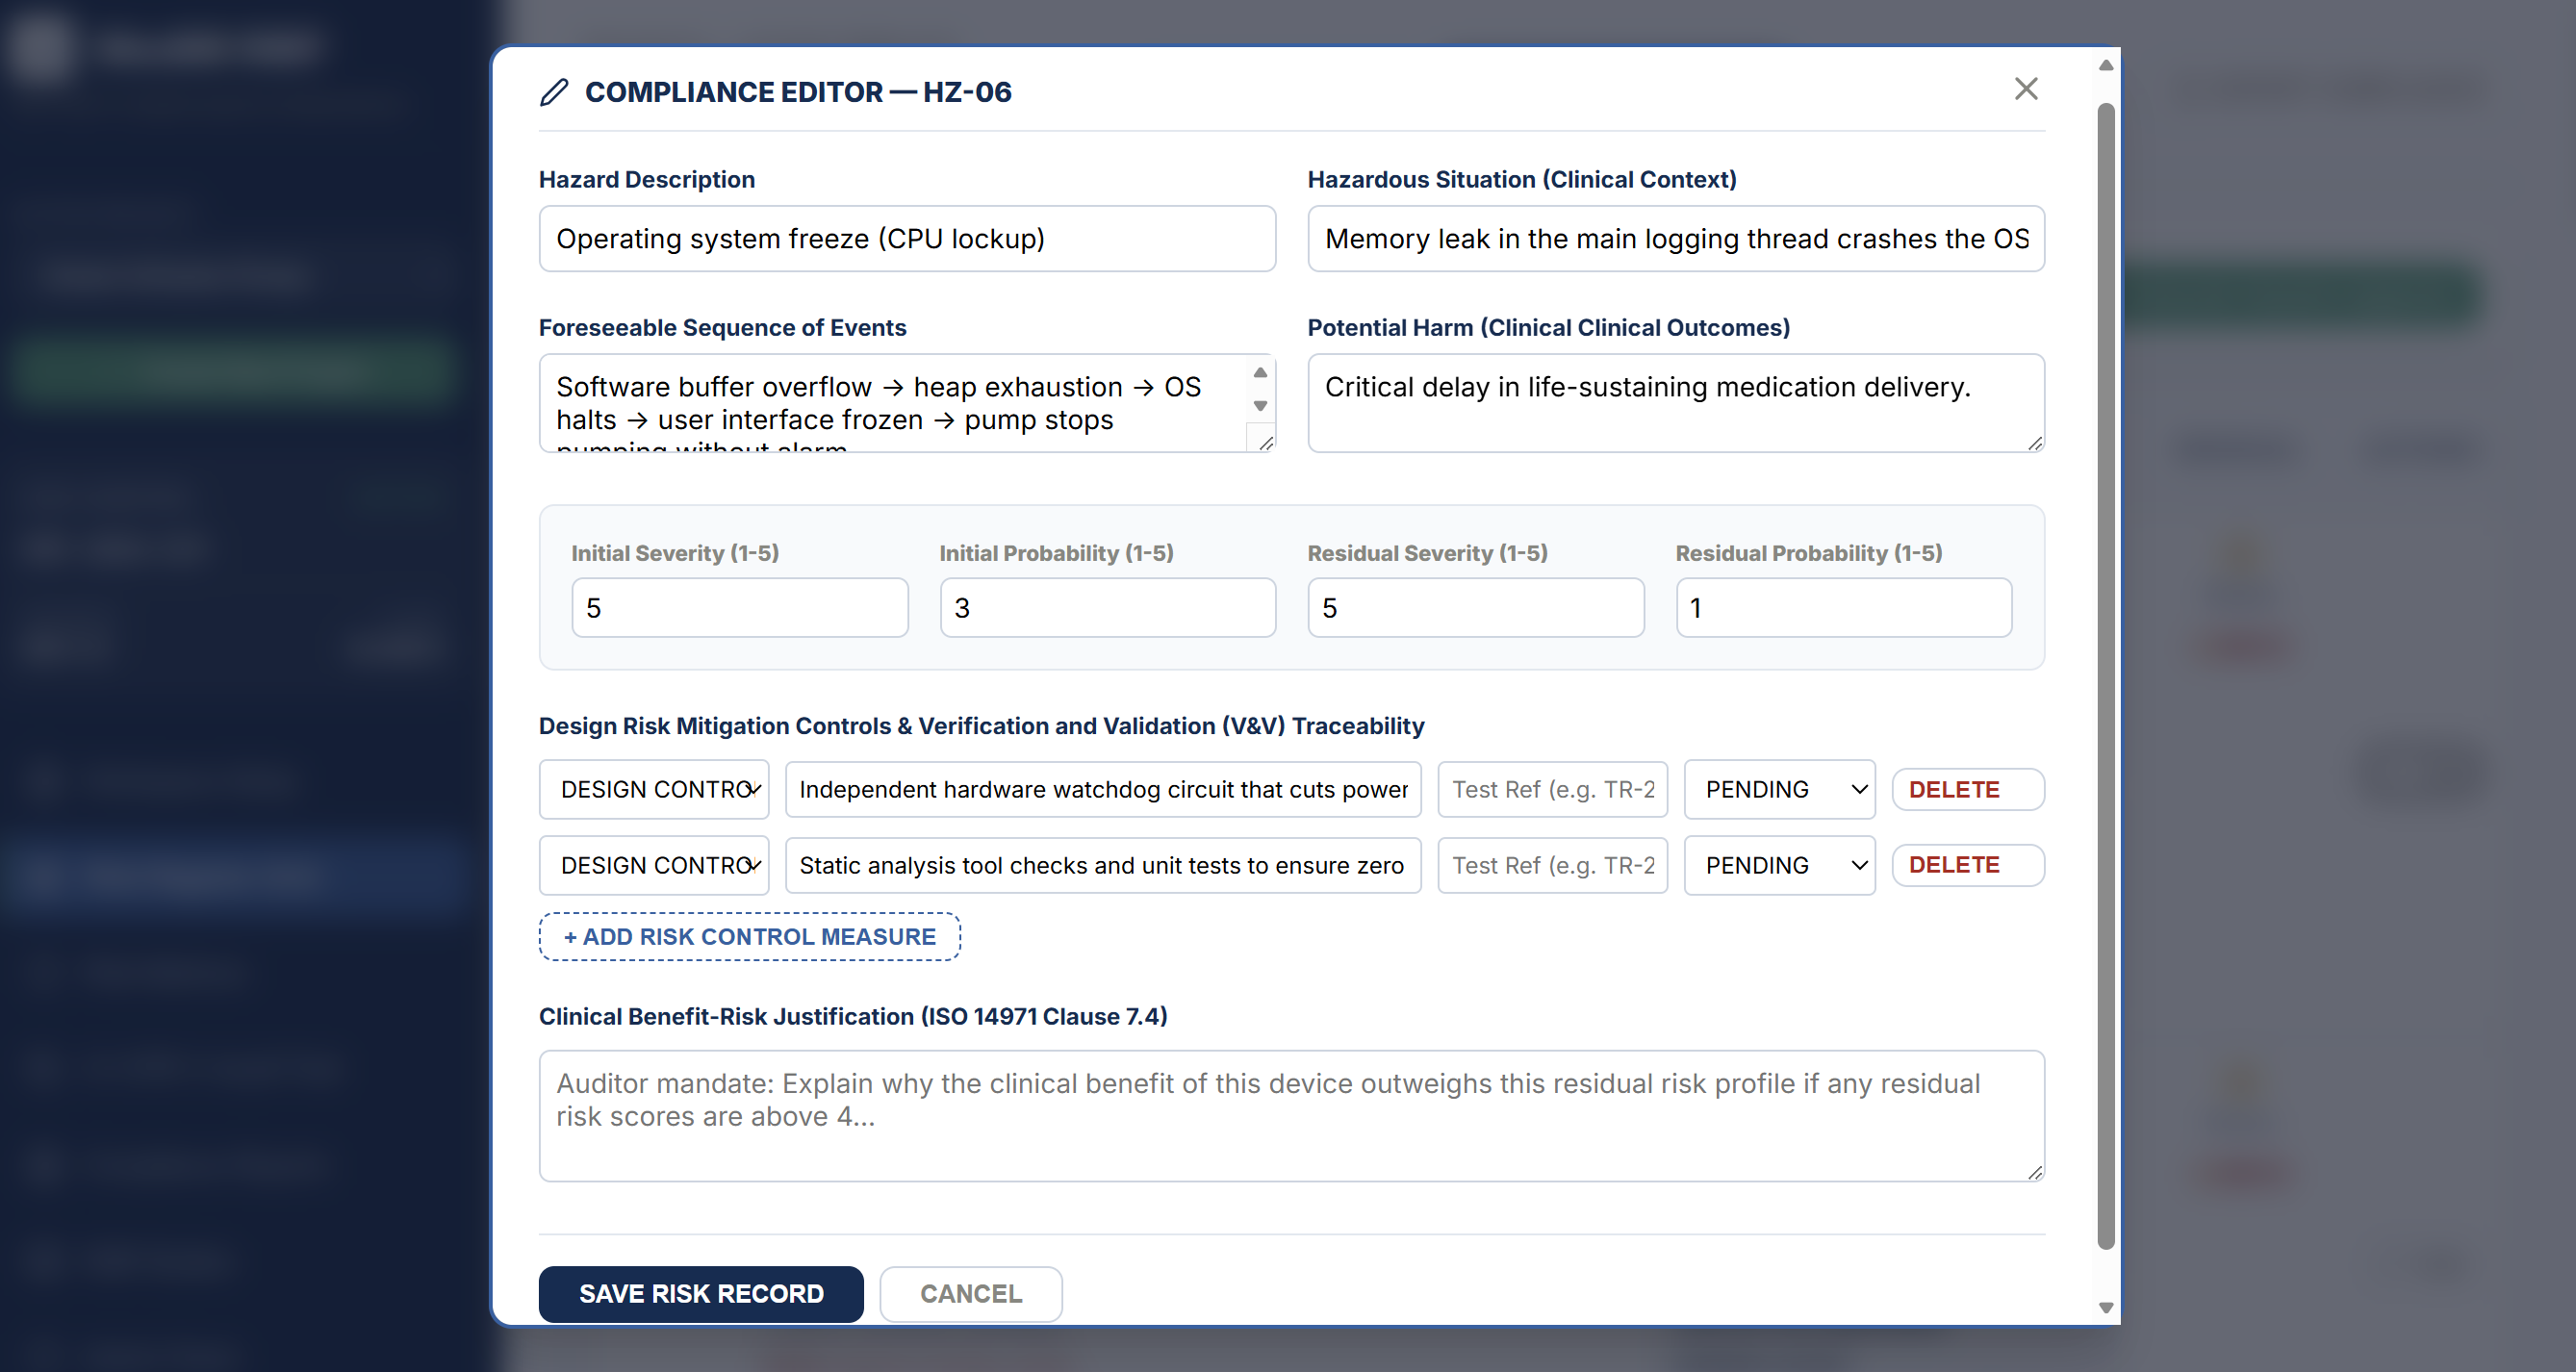Screen dimensions: 2576x1372
Task: Click the 'Initial Severity (1-5)' label
Action: tap(675, 553)
